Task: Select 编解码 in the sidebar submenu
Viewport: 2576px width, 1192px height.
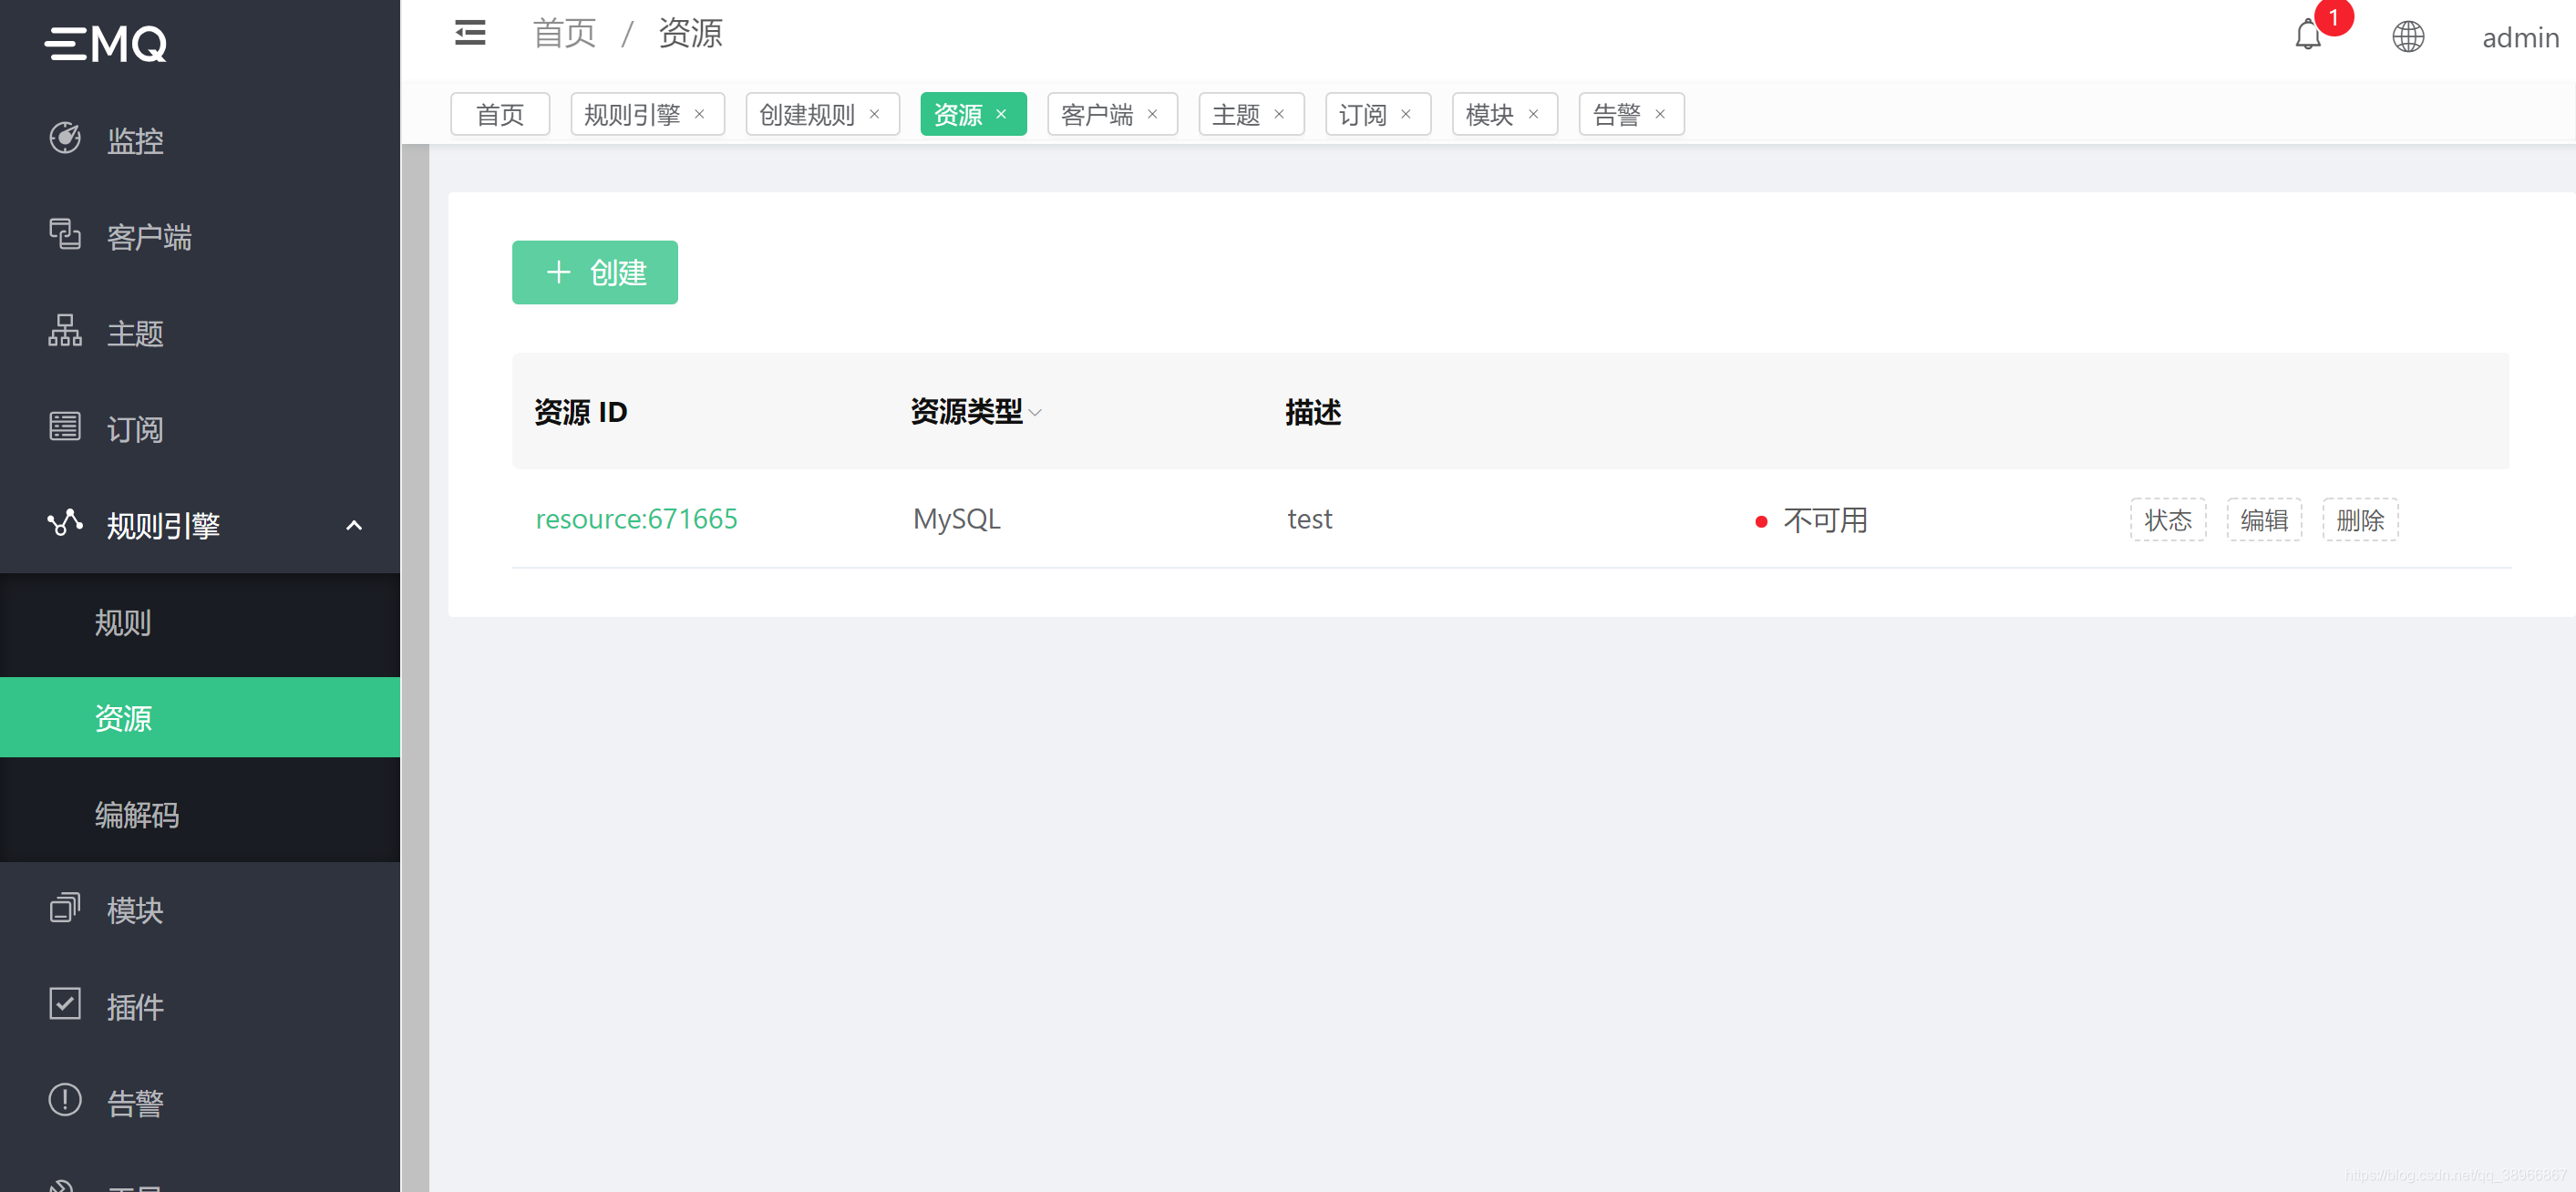Action: (x=137, y=816)
